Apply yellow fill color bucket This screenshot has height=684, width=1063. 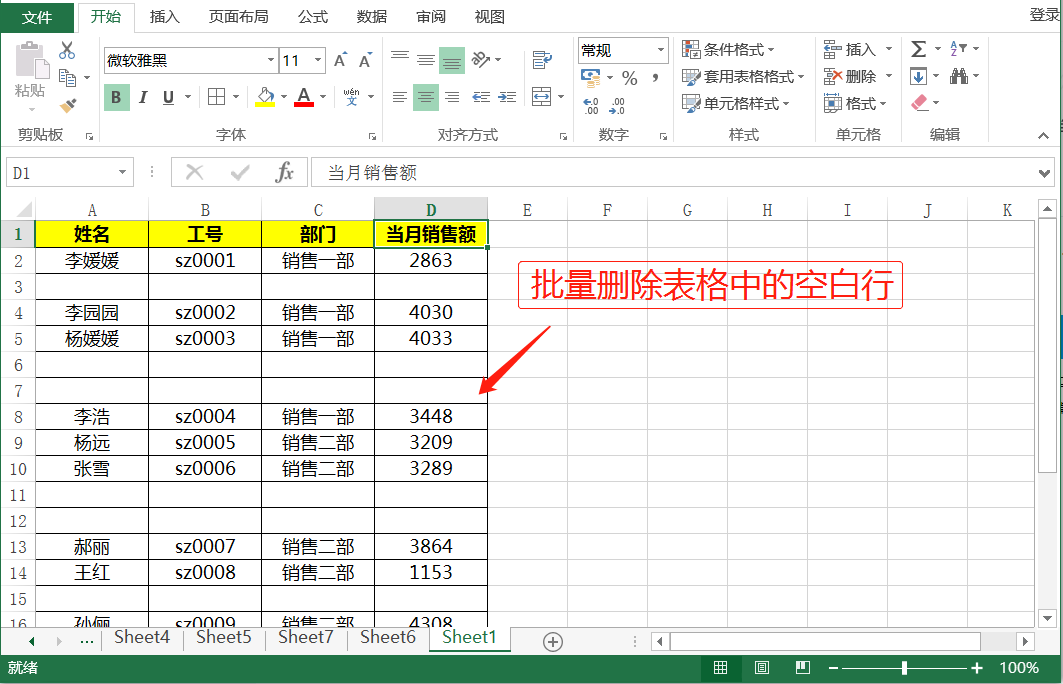[265, 97]
